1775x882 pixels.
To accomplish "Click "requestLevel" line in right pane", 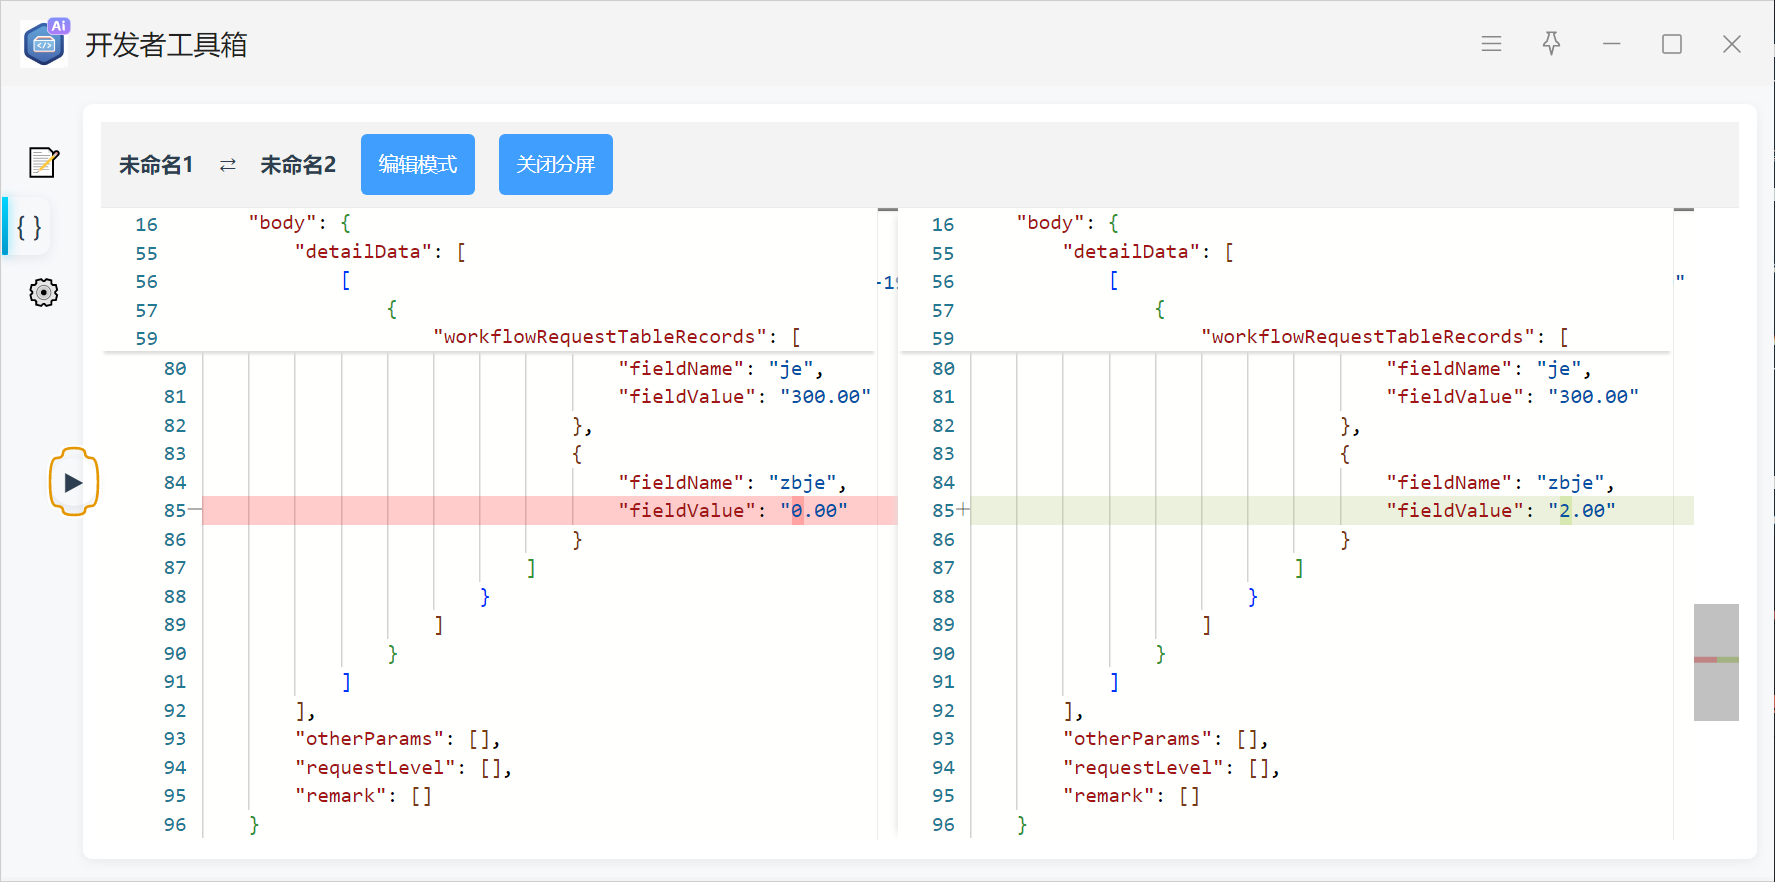I will 1171,768.
